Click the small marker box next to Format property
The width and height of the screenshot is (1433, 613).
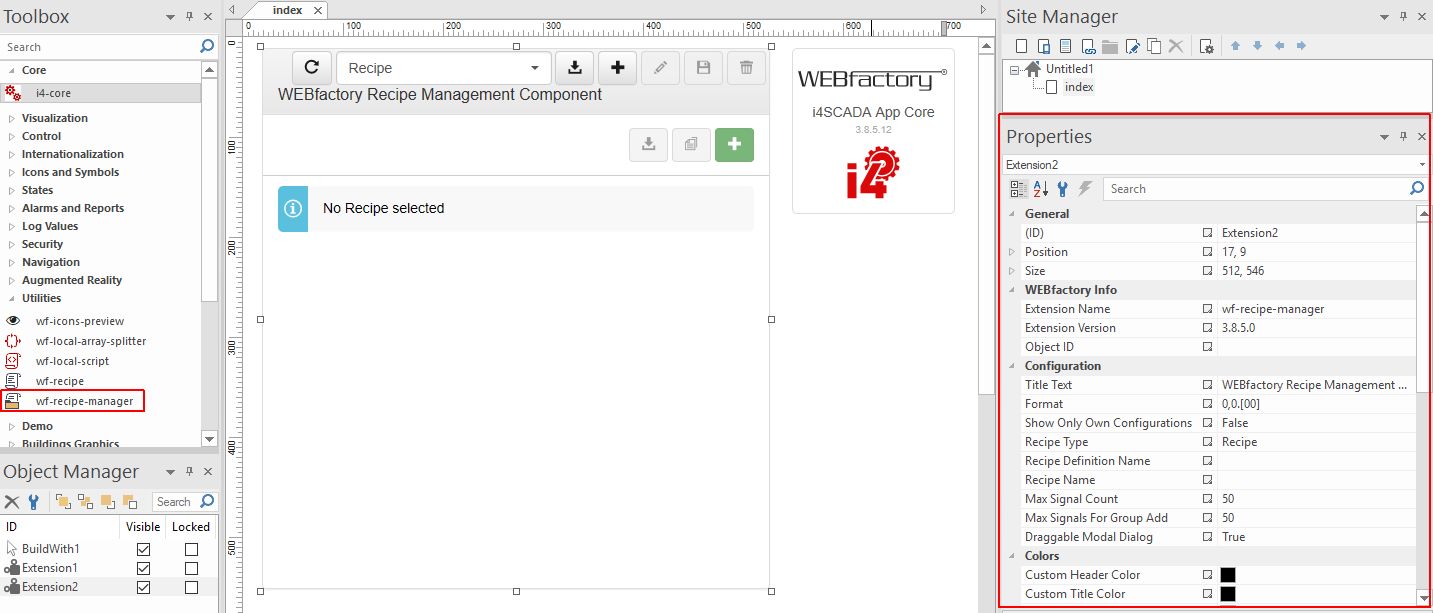[1207, 404]
